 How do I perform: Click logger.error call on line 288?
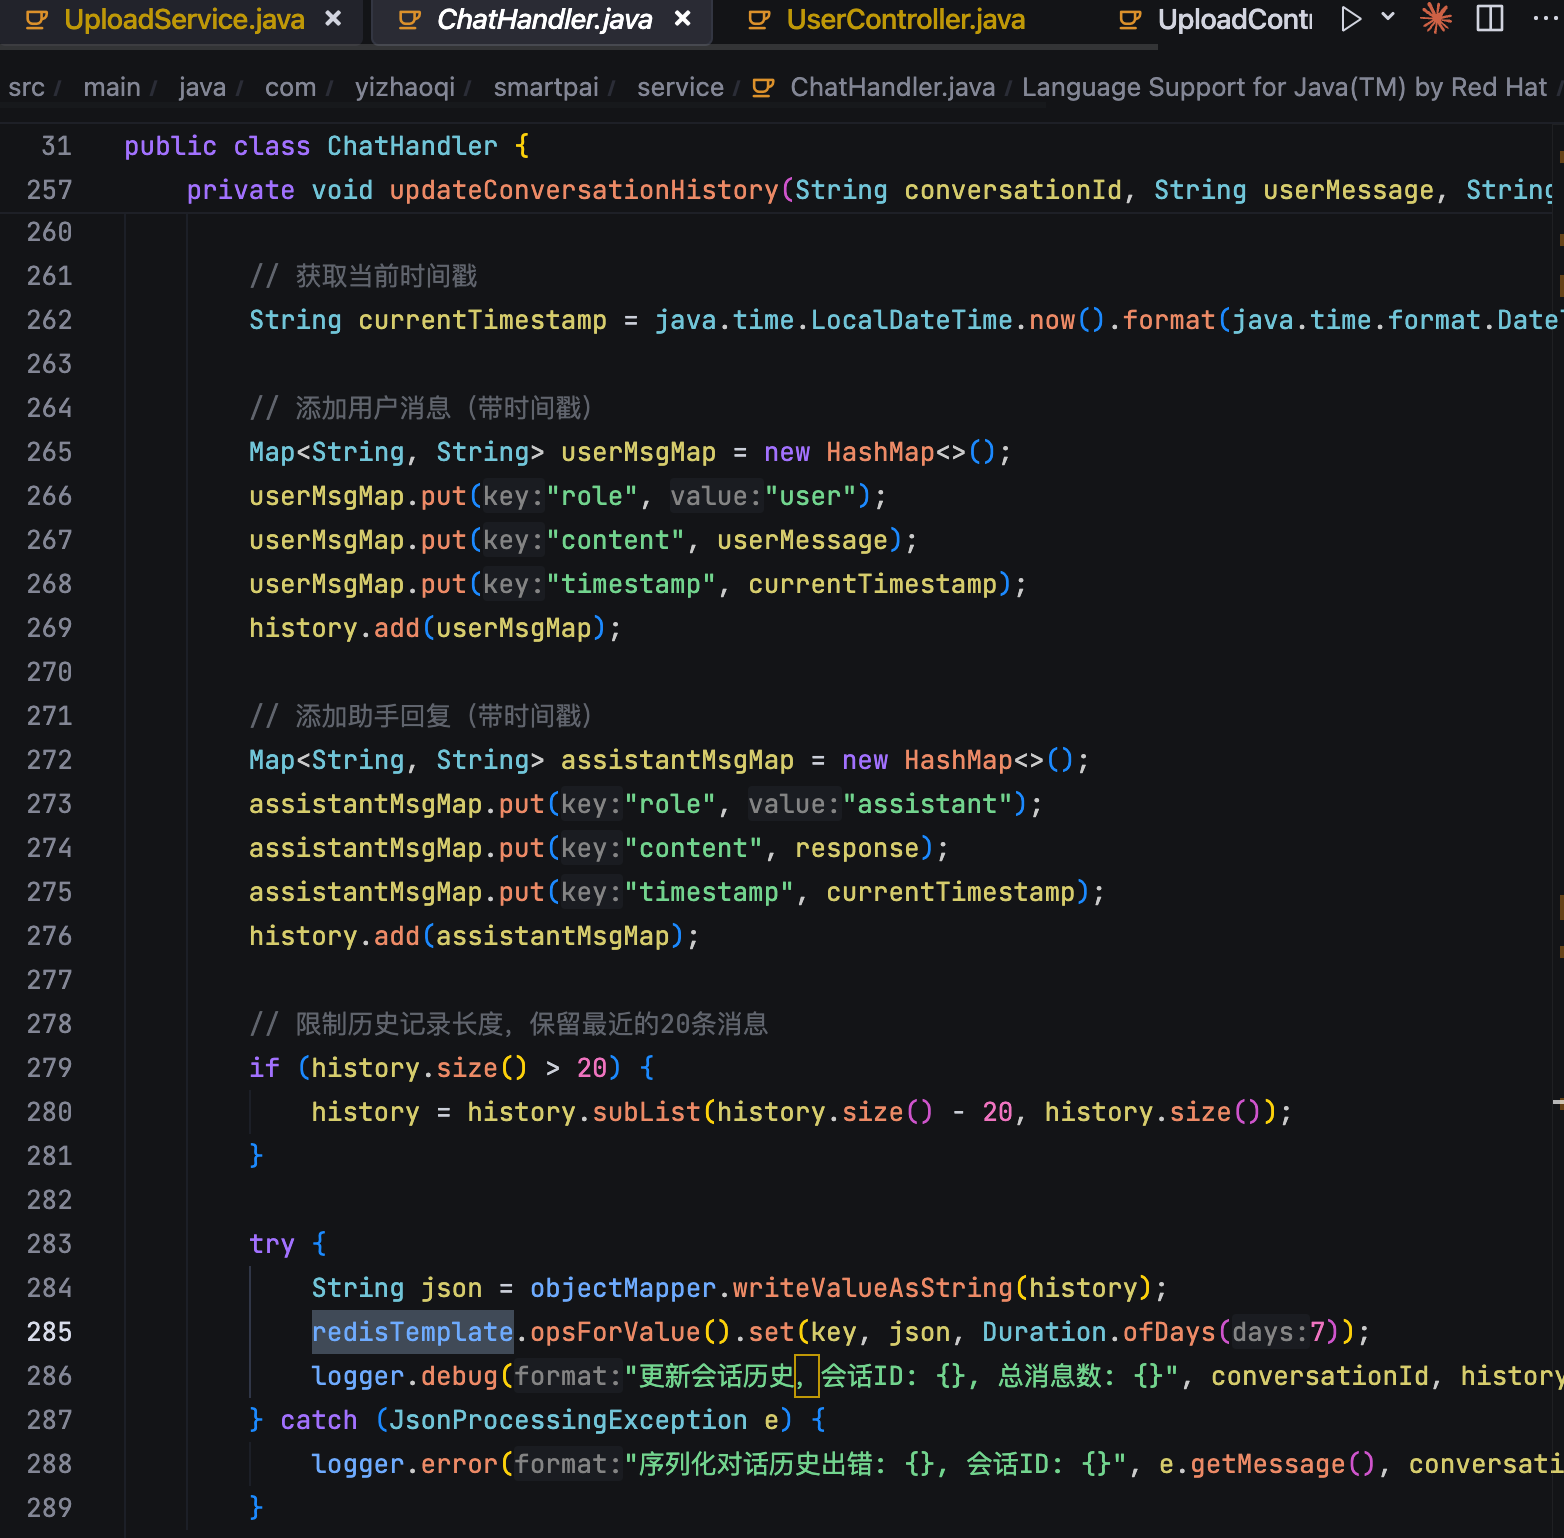(404, 1464)
